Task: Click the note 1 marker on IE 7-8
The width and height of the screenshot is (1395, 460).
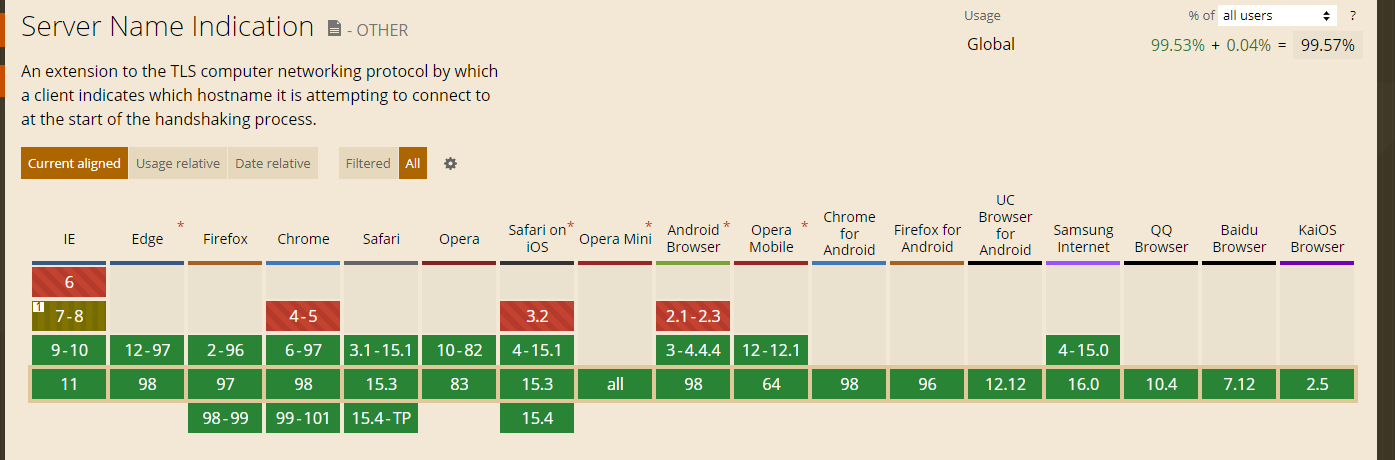Action: pos(37,306)
